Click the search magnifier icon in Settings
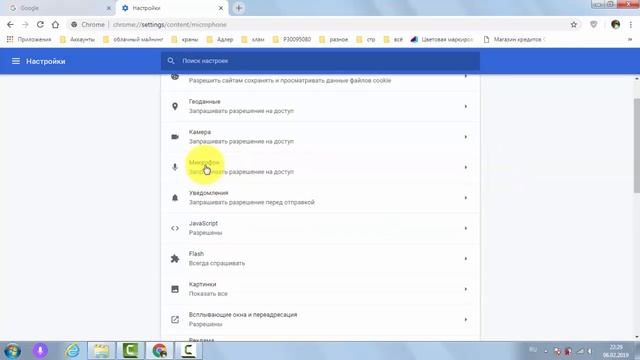Screen dimensions: 640x360 pyautogui.click(x=171, y=61)
